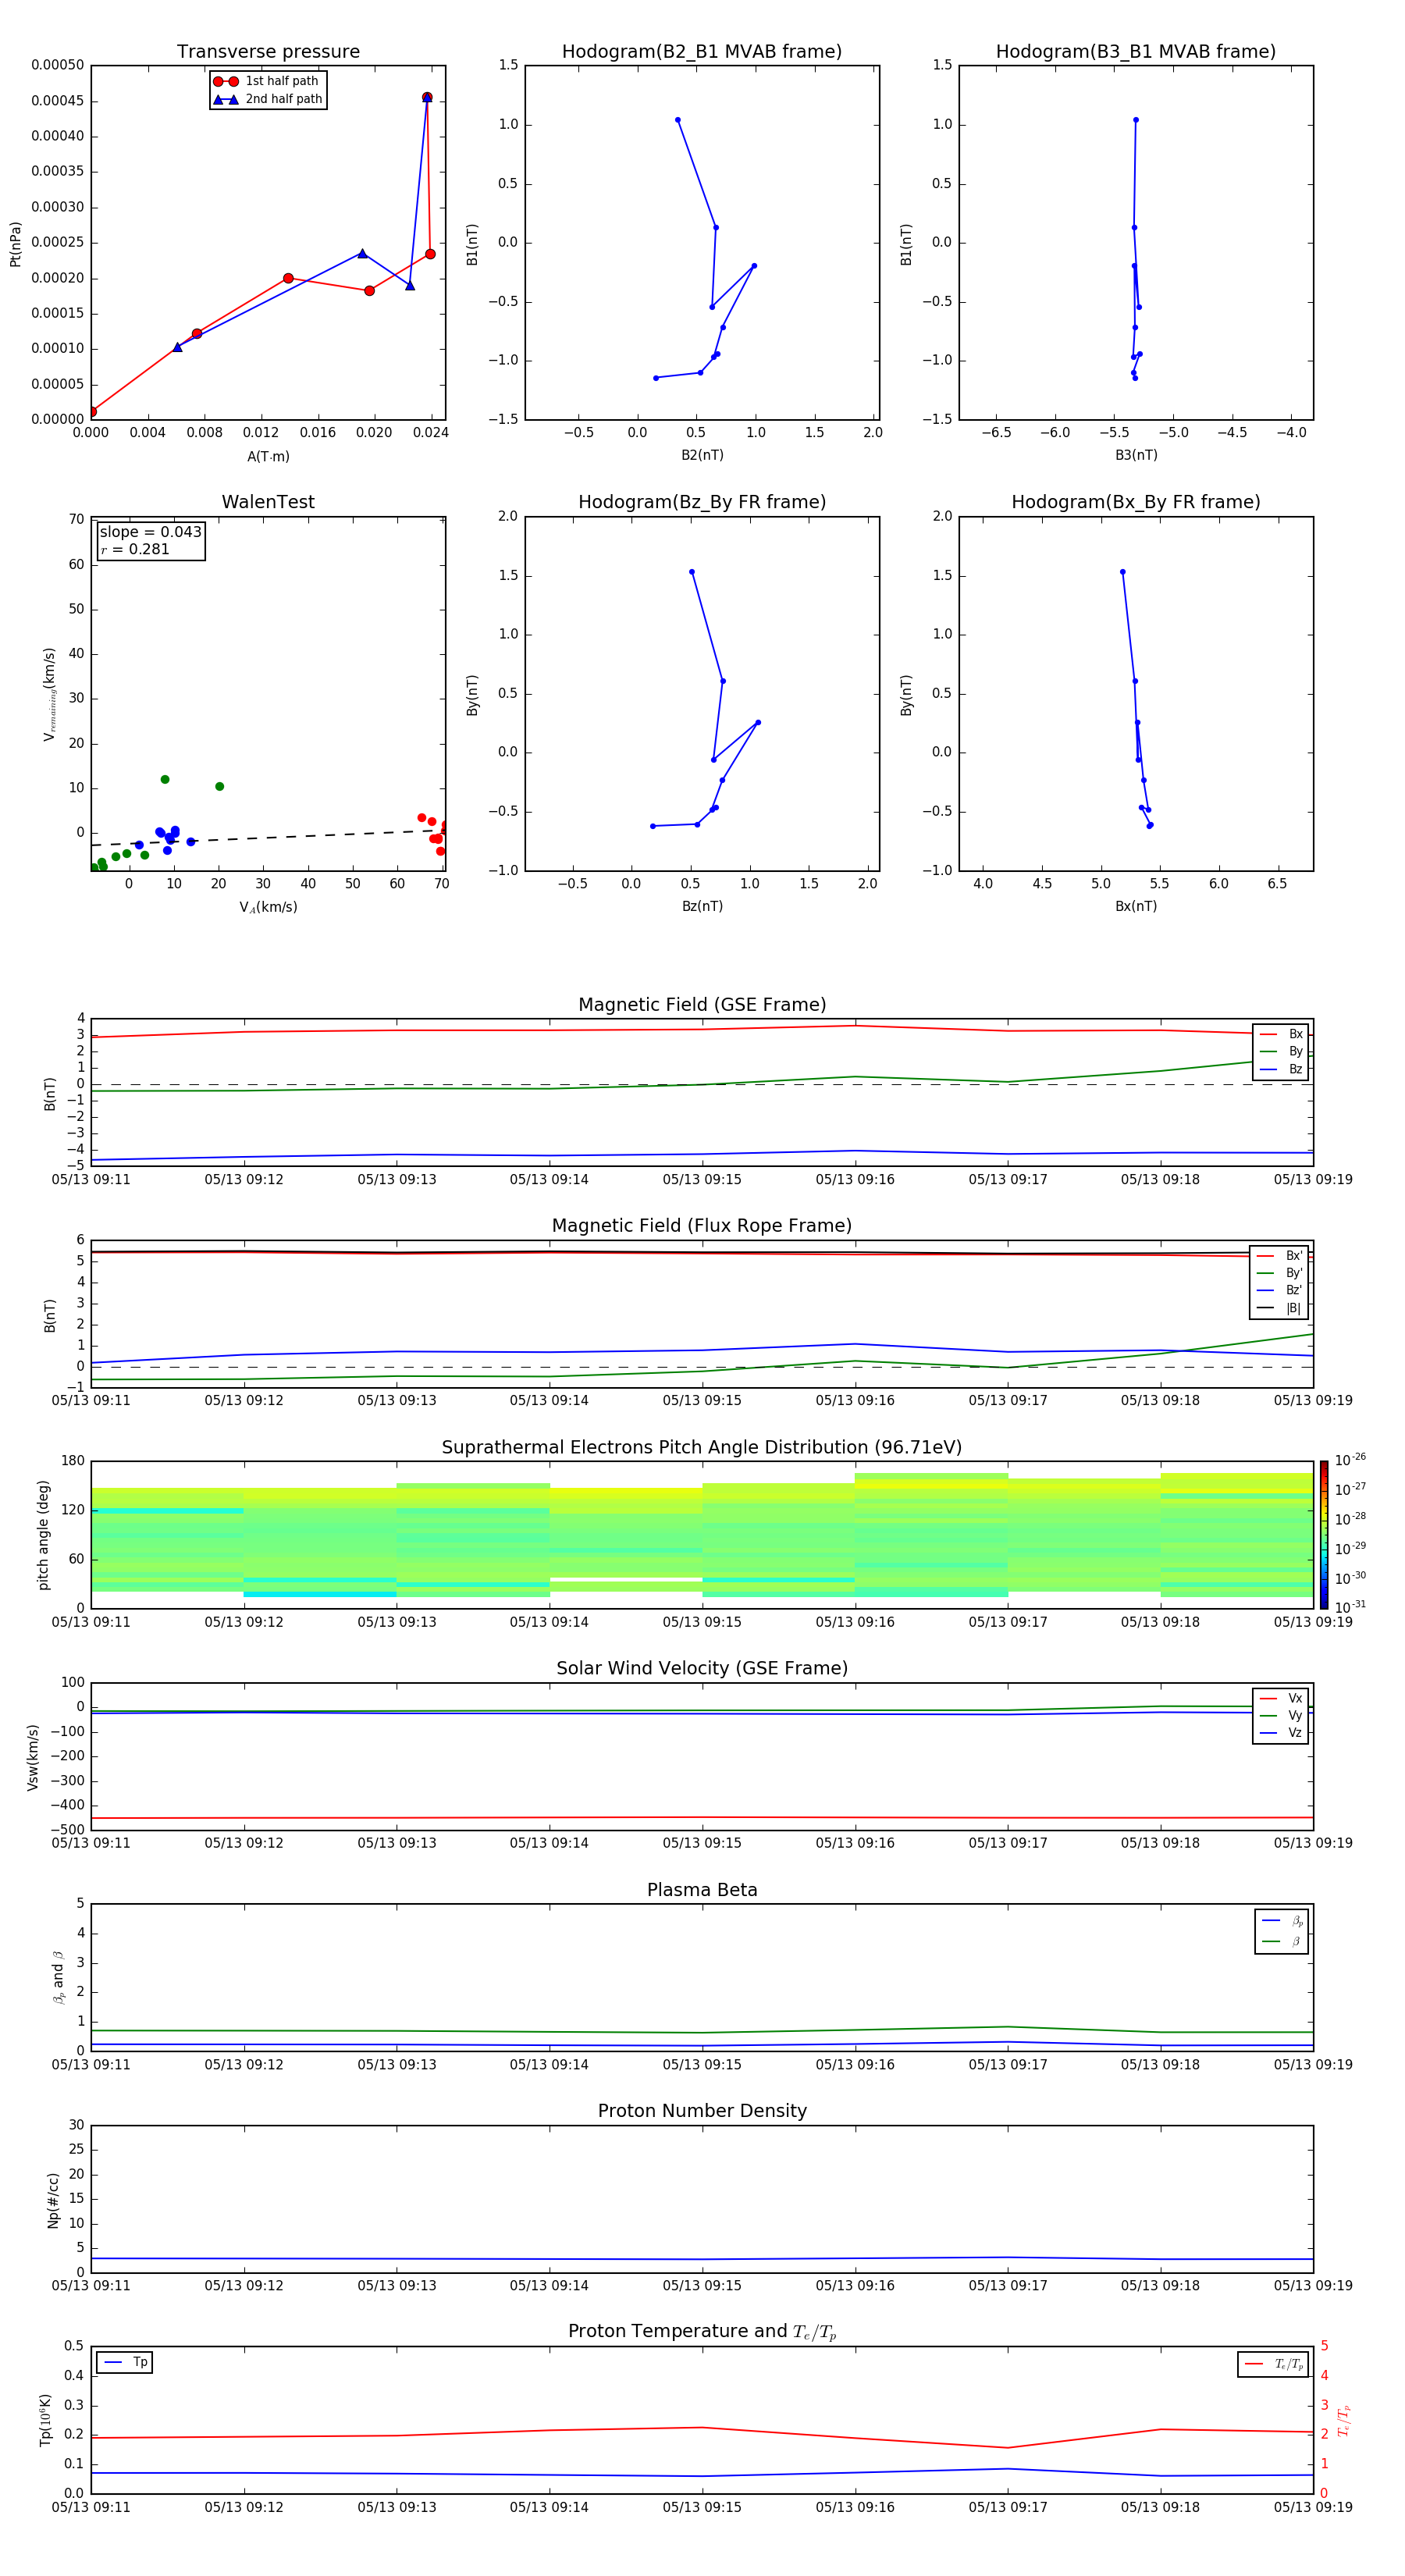Select the |B| entry in Flux Rope legend
The width and height of the screenshot is (1405, 2576).
tap(1279, 1308)
